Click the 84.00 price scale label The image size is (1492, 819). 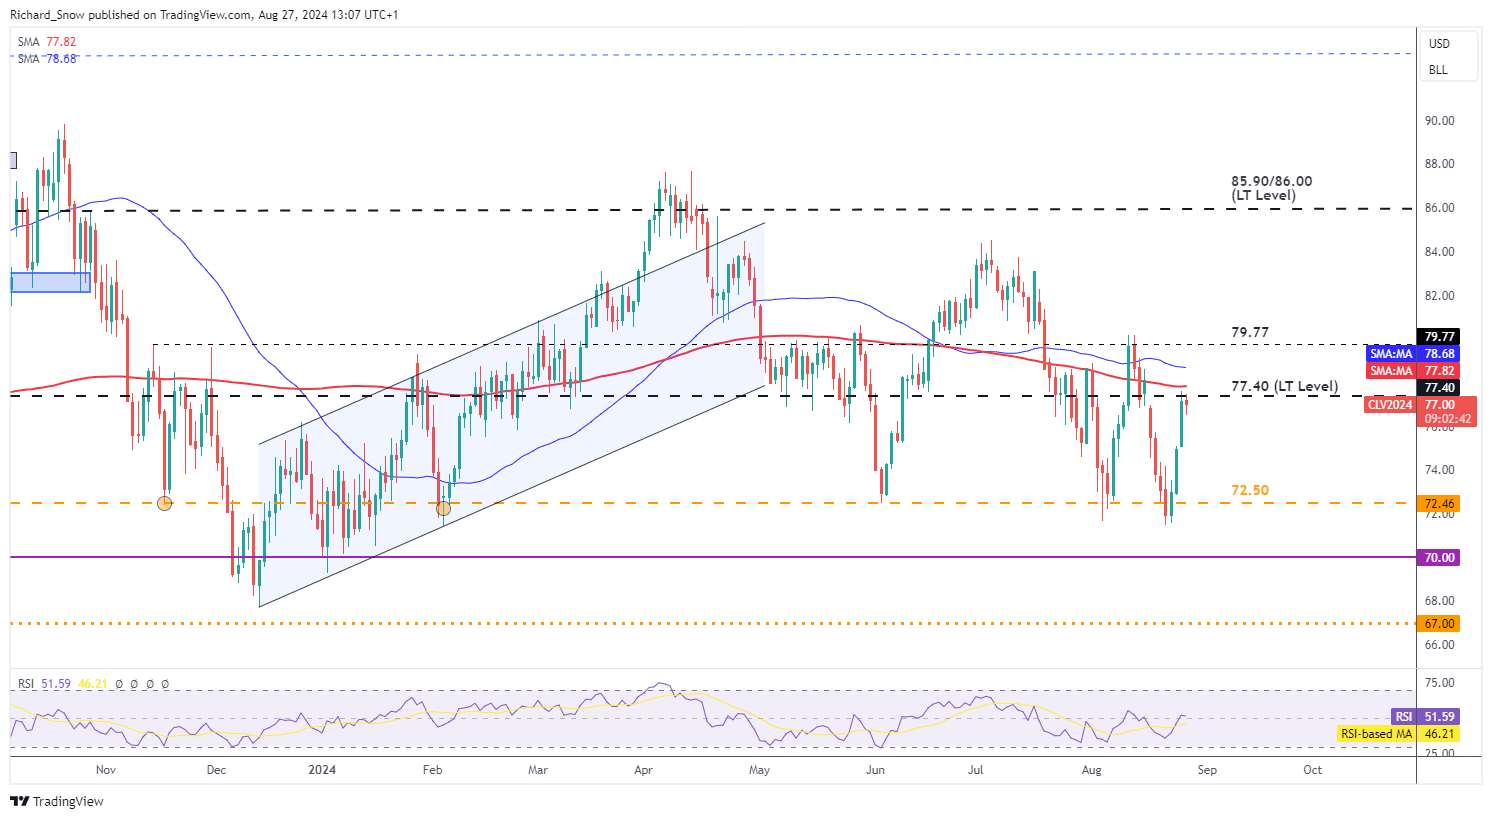(1439, 252)
